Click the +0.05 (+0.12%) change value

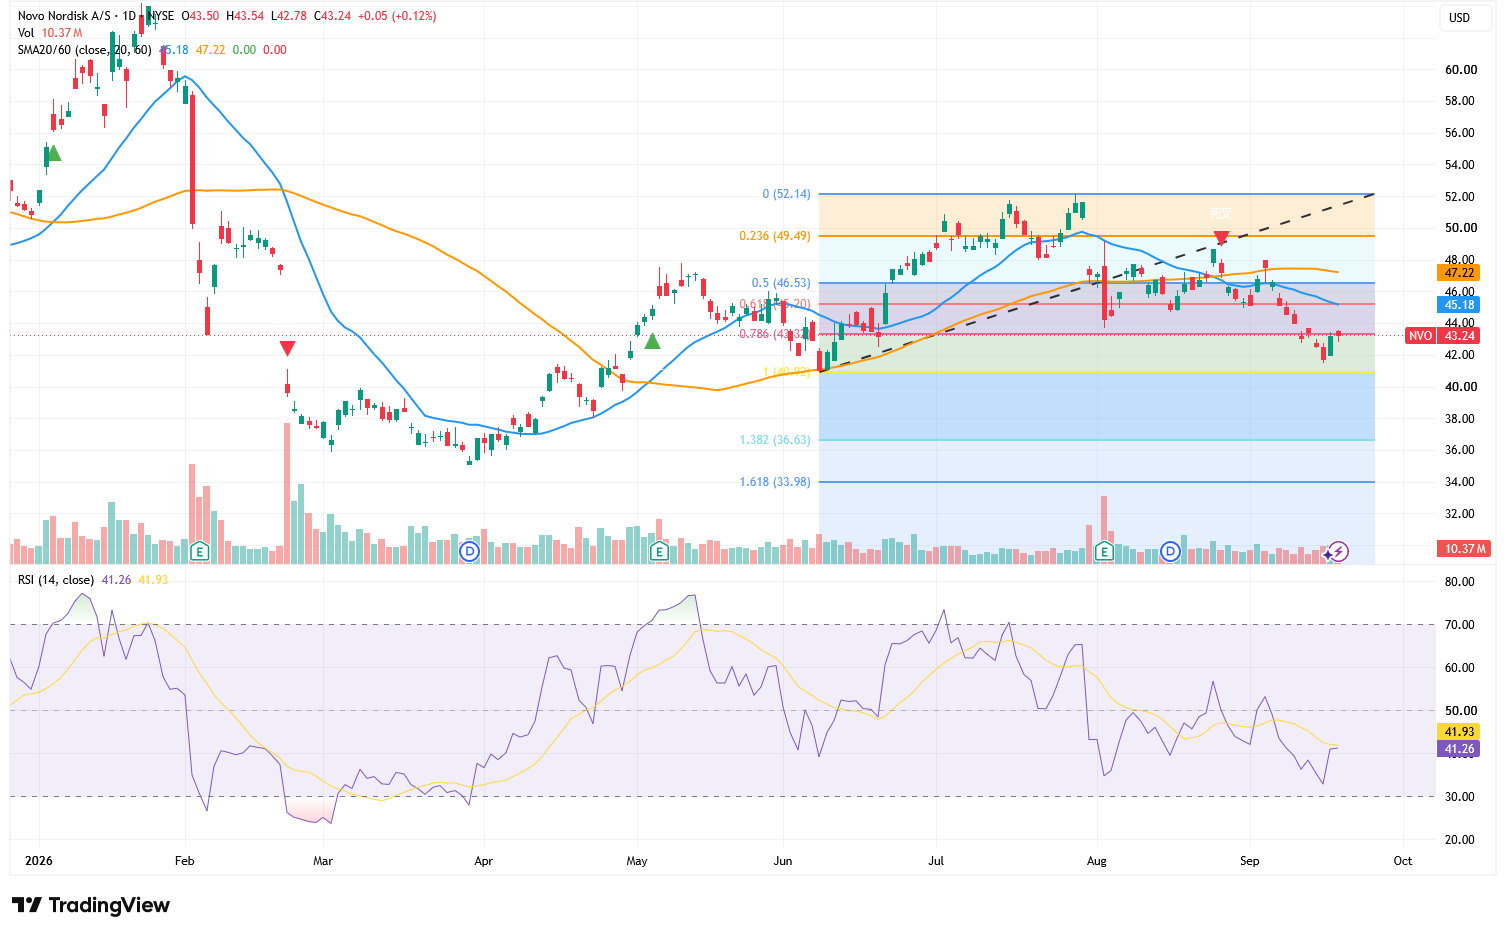398,16
